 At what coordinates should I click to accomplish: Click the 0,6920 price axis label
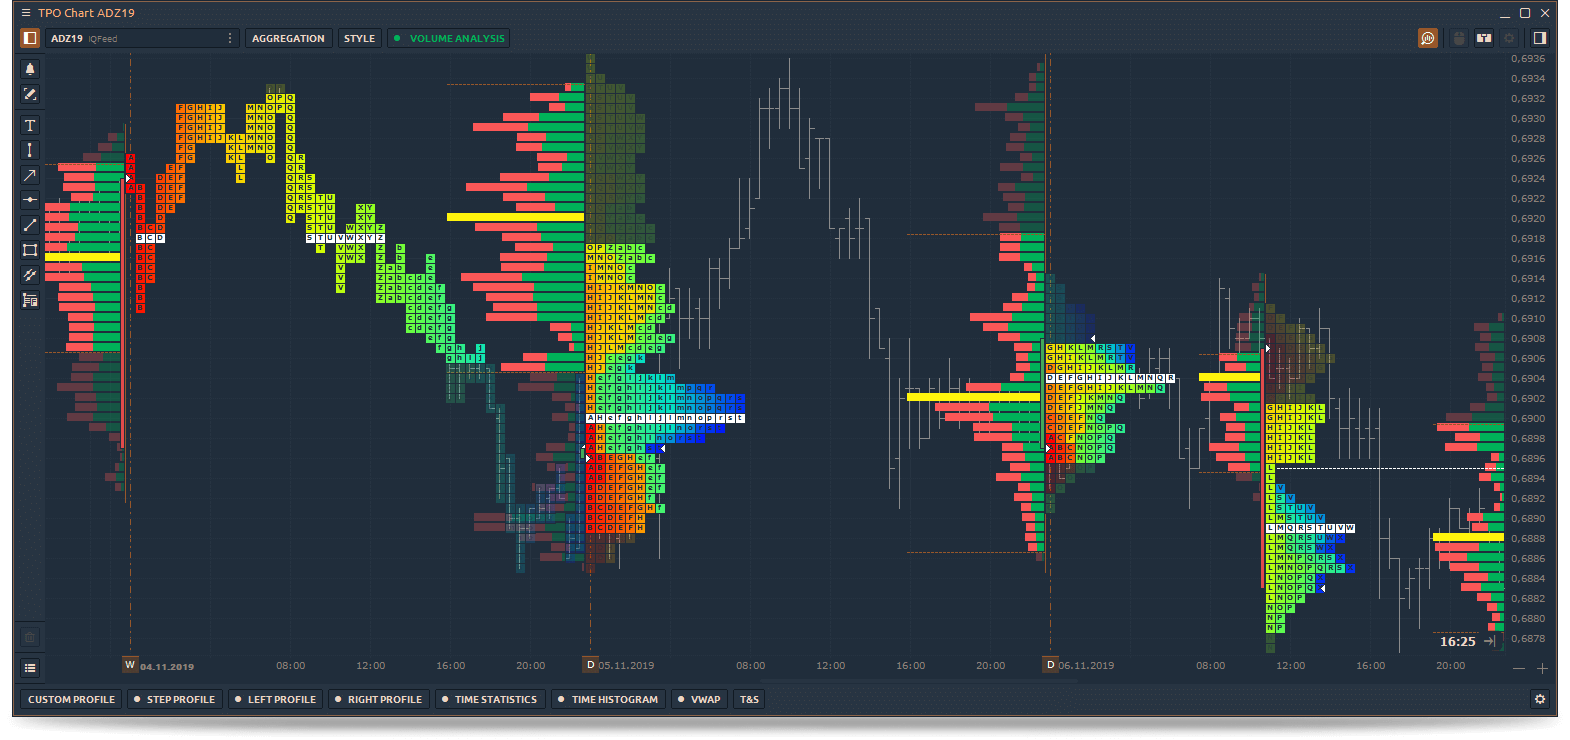pyautogui.click(x=1527, y=219)
